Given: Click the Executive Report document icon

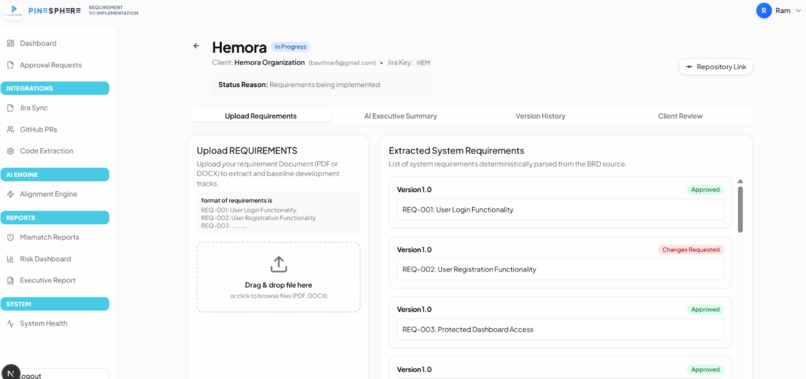Looking at the screenshot, I should 10,281.
